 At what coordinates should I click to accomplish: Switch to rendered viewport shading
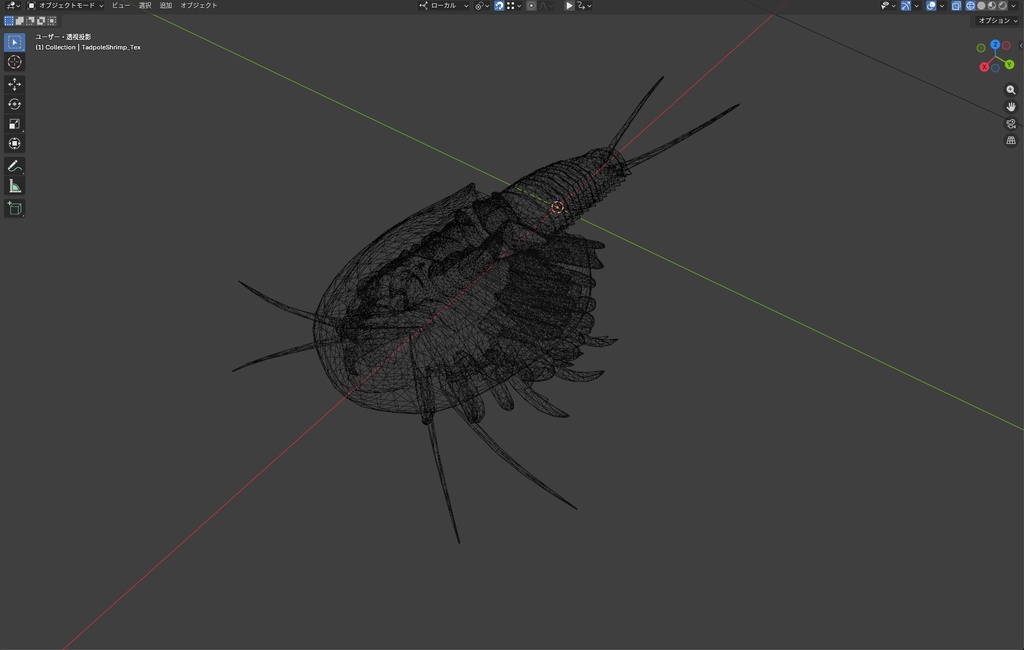tap(1002, 5)
